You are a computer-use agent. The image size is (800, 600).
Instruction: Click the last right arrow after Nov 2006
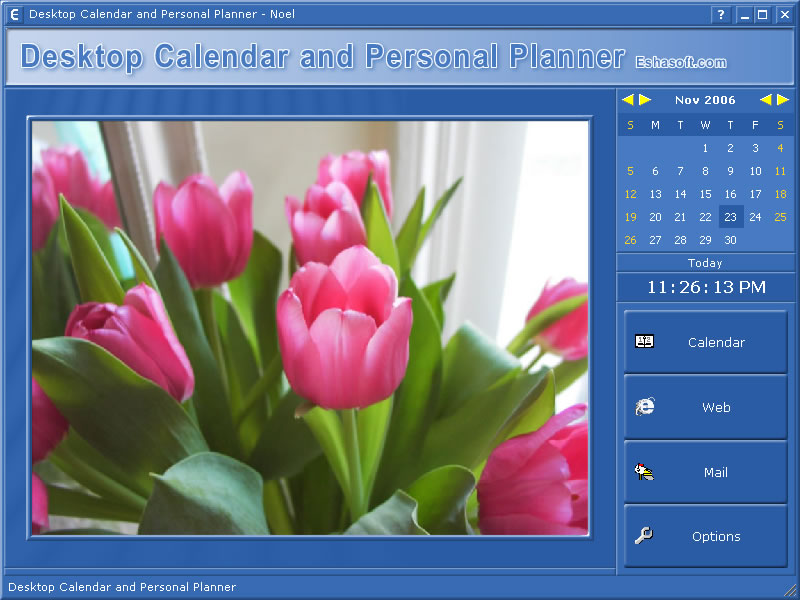click(783, 100)
